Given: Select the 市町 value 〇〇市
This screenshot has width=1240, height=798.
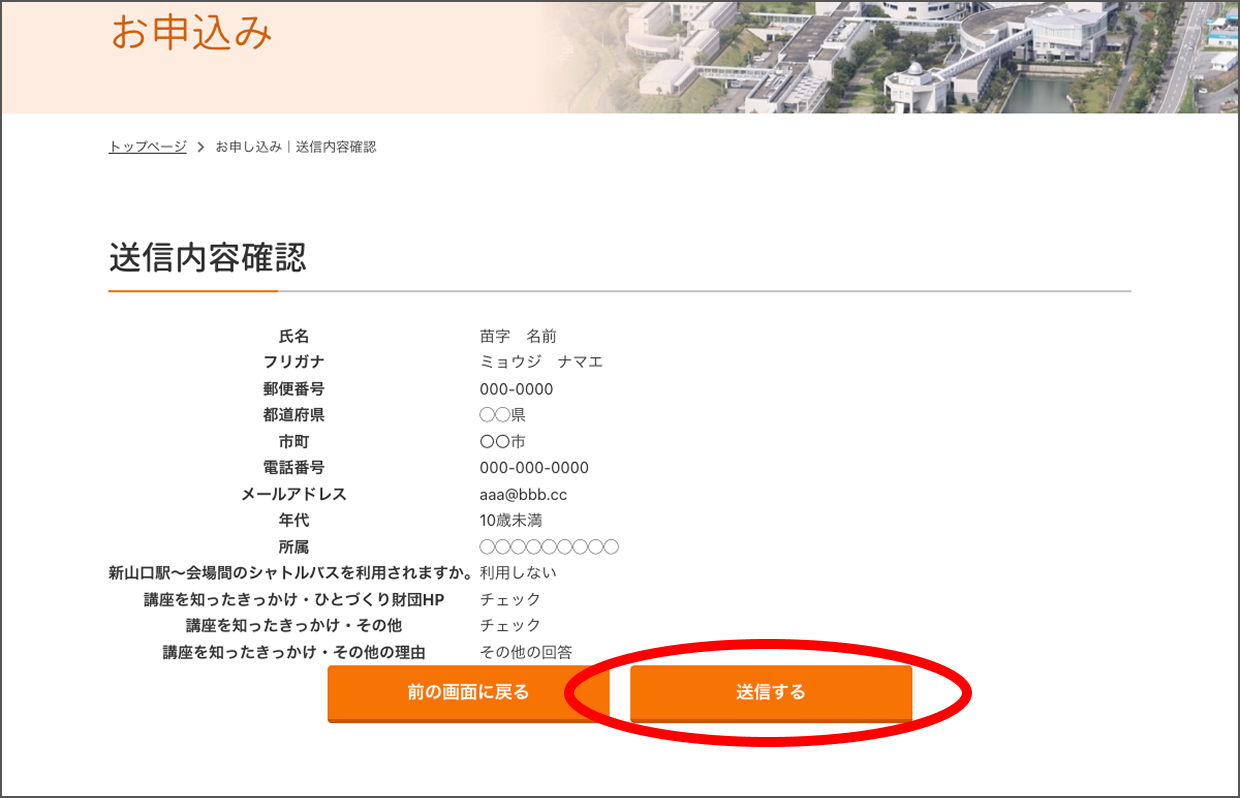Looking at the screenshot, I should tap(506, 440).
